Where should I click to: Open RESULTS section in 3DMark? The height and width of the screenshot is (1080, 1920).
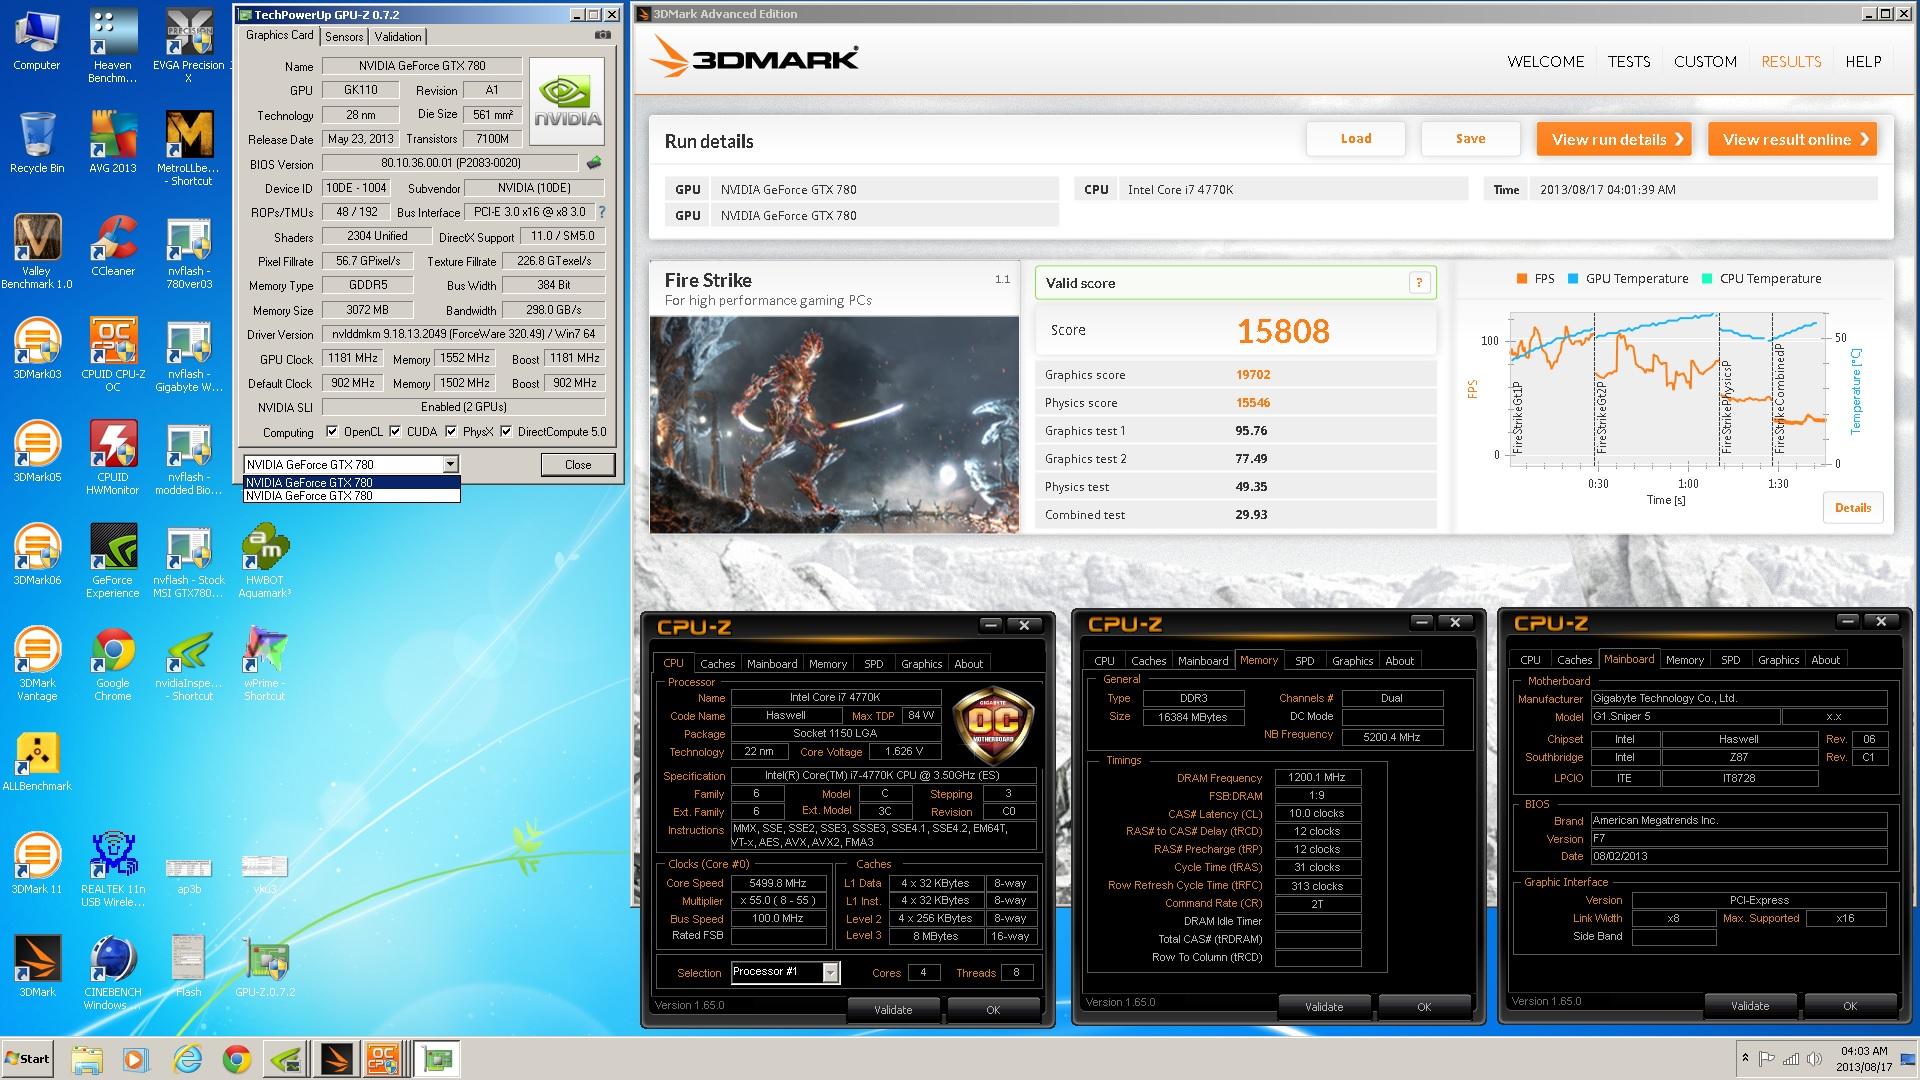(x=1791, y=61)
